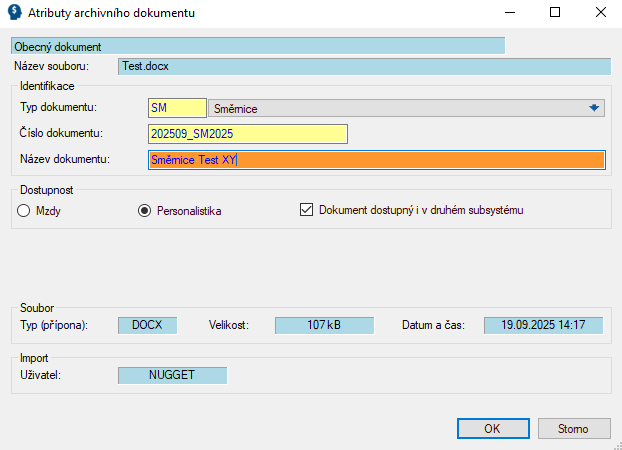
Task: Focus the Číslo dokumentu field
Action: click(247, 134)
